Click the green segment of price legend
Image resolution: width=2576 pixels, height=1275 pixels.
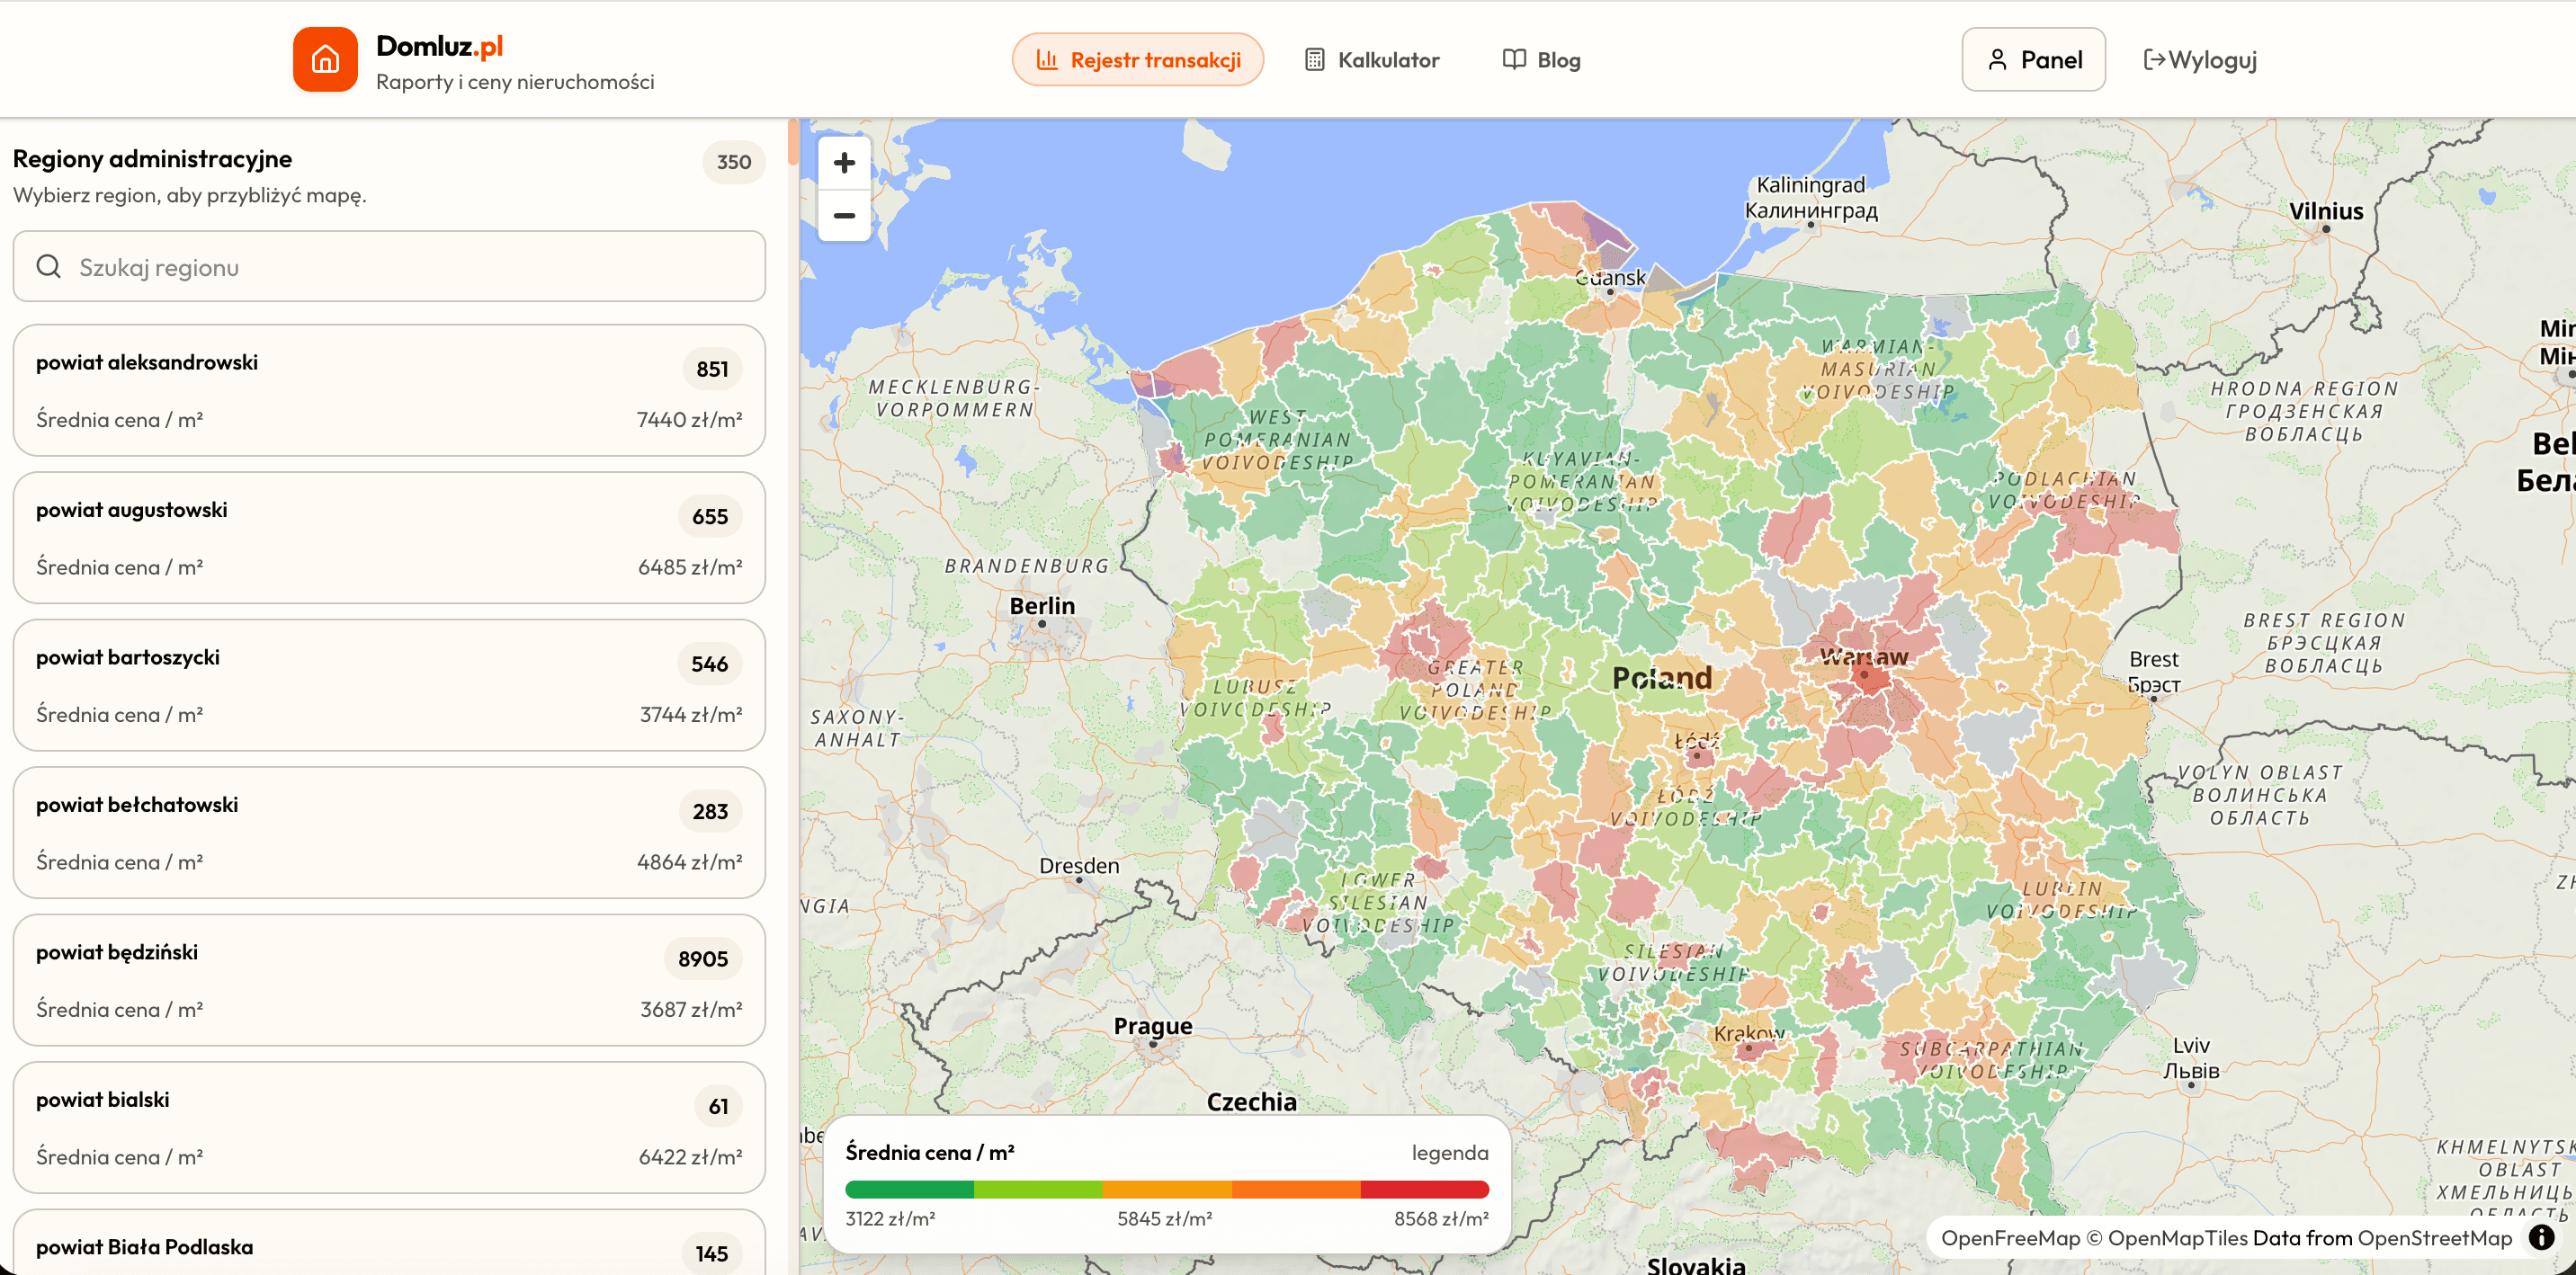pyautogui.click(x=909, y=1189)
